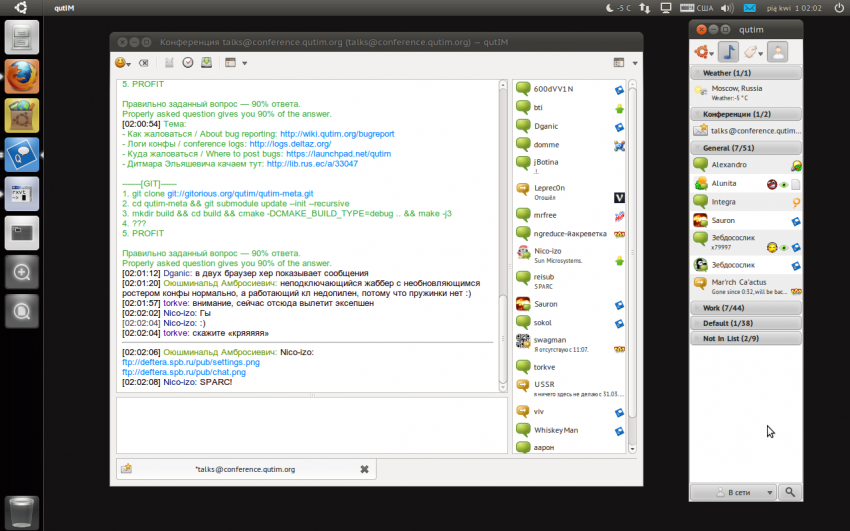Expand the Not In List (2/9) group
The width and height of the screenshot is (850, 531).
(x=745, y=339)
